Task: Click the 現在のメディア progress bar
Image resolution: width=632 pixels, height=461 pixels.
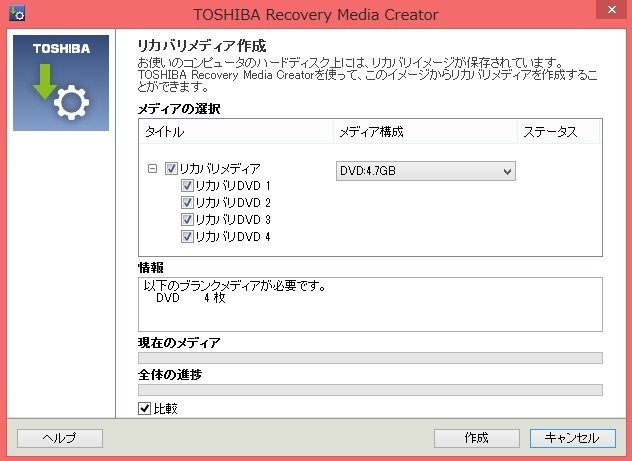Action: point(370,358)
